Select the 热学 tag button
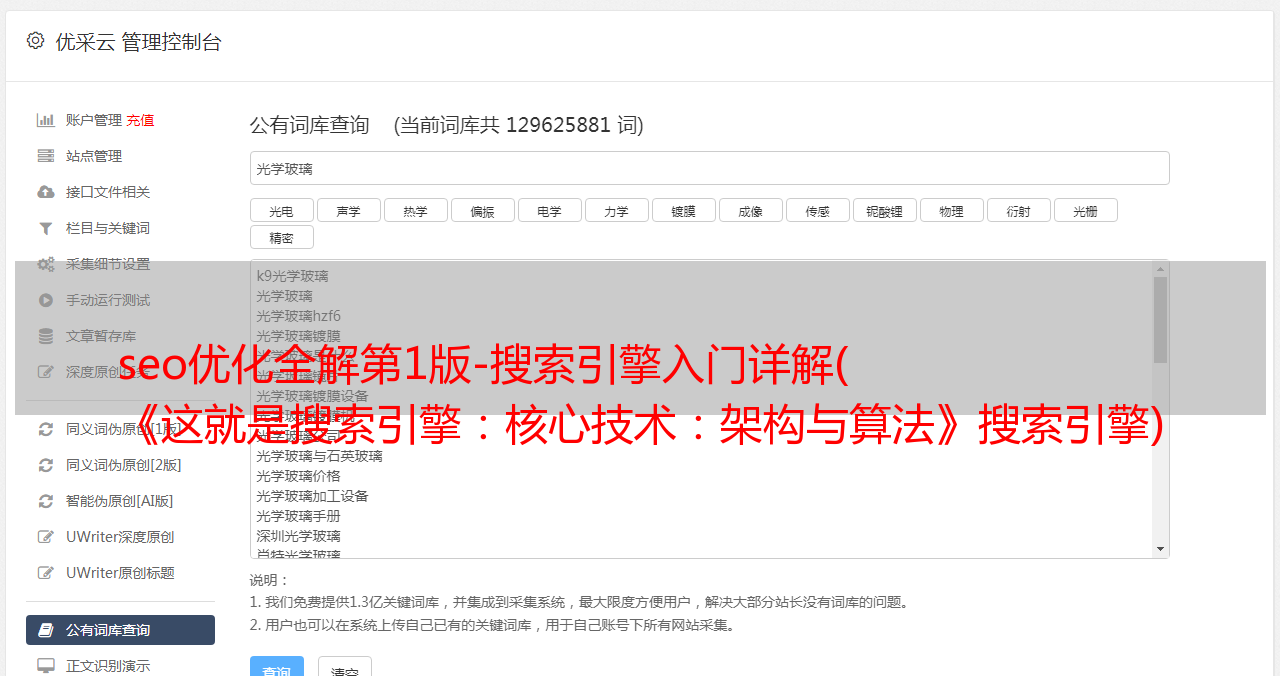Viewport: 1280px width, 676px height. pyautogui.click(x=415, y=210)
